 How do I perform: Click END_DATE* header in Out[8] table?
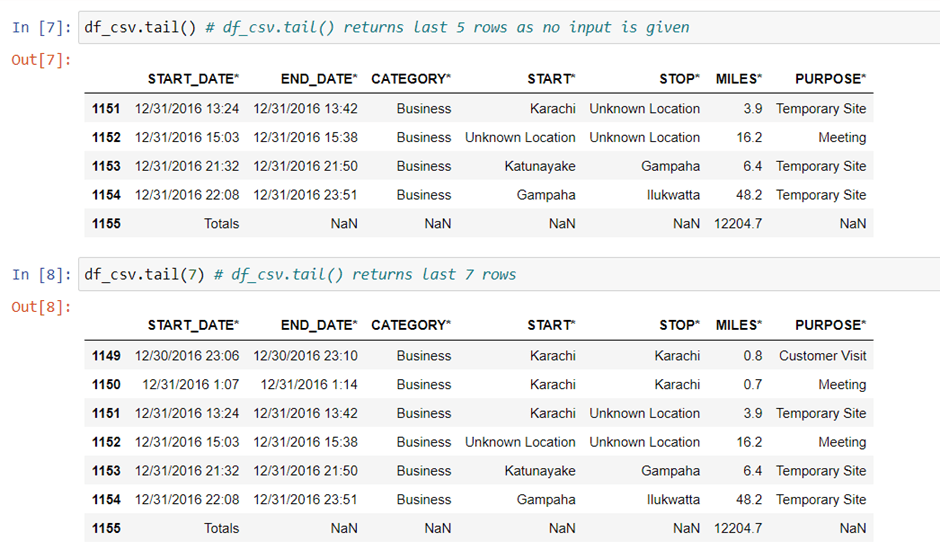[x=319, y=325]
